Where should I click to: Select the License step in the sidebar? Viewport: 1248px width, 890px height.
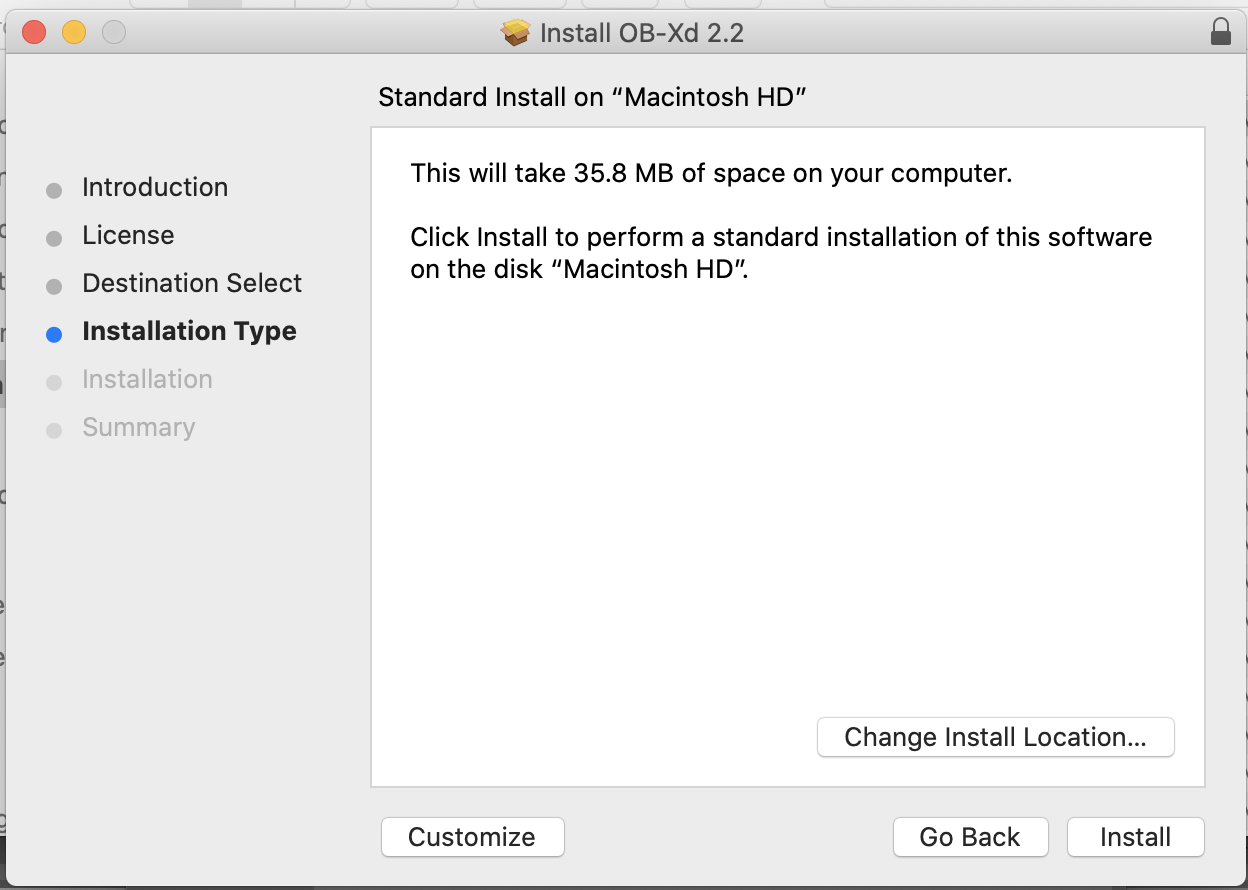128,235
